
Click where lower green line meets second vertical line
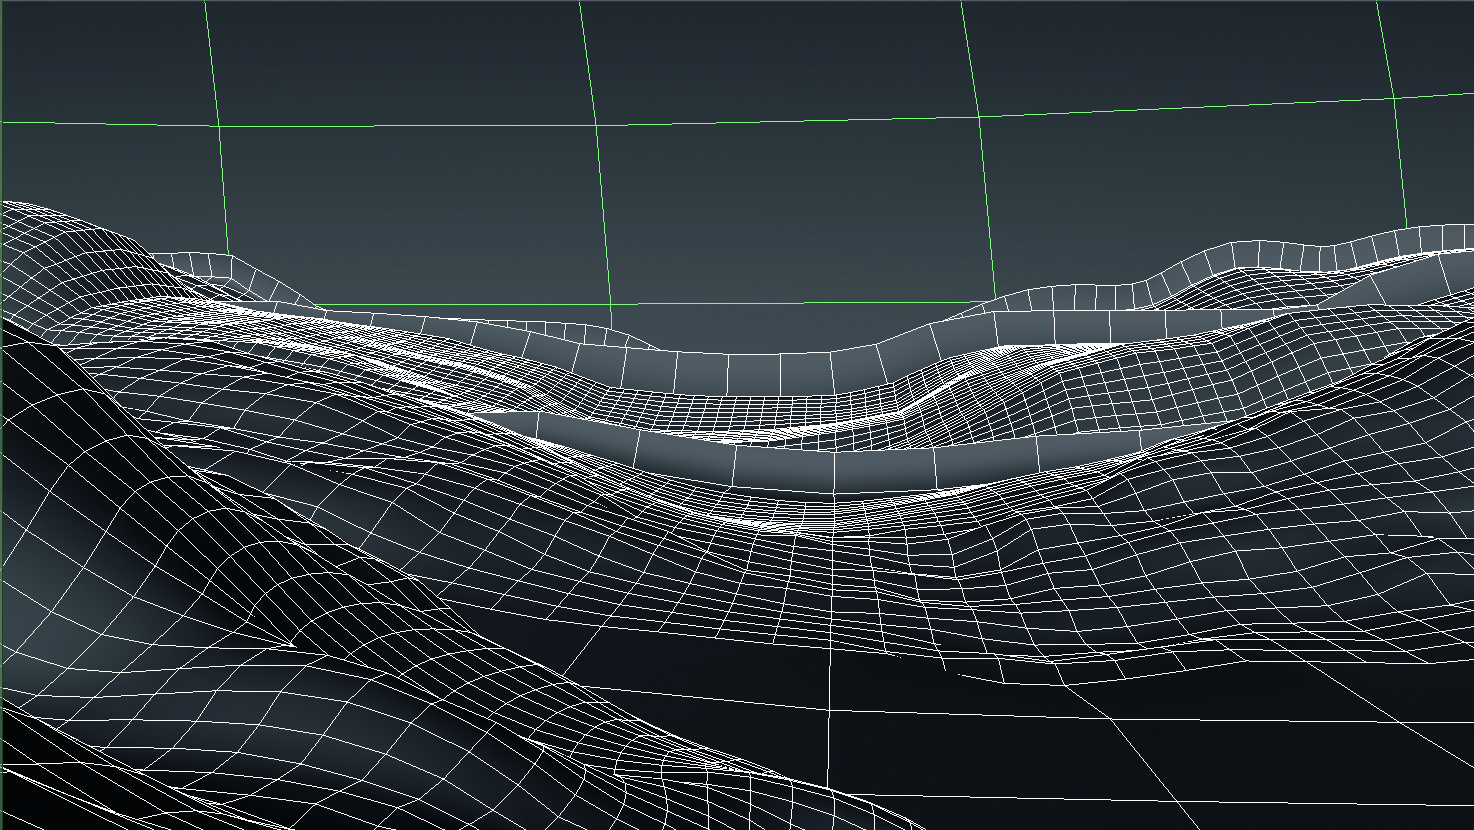click(610, 305)
